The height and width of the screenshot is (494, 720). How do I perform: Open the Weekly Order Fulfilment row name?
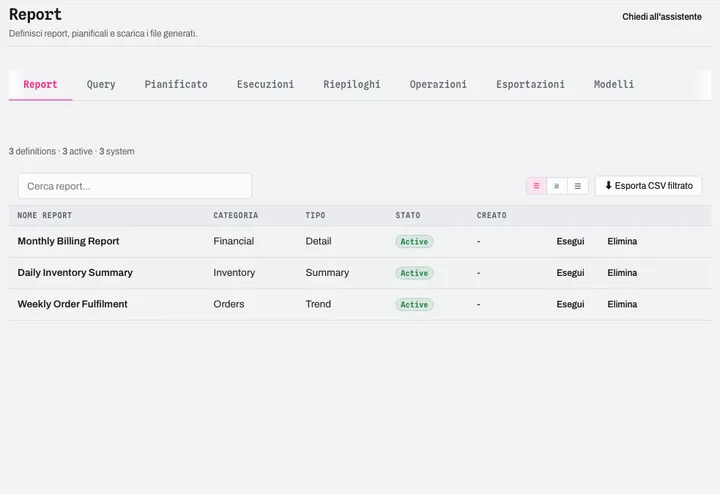[73, 304]
